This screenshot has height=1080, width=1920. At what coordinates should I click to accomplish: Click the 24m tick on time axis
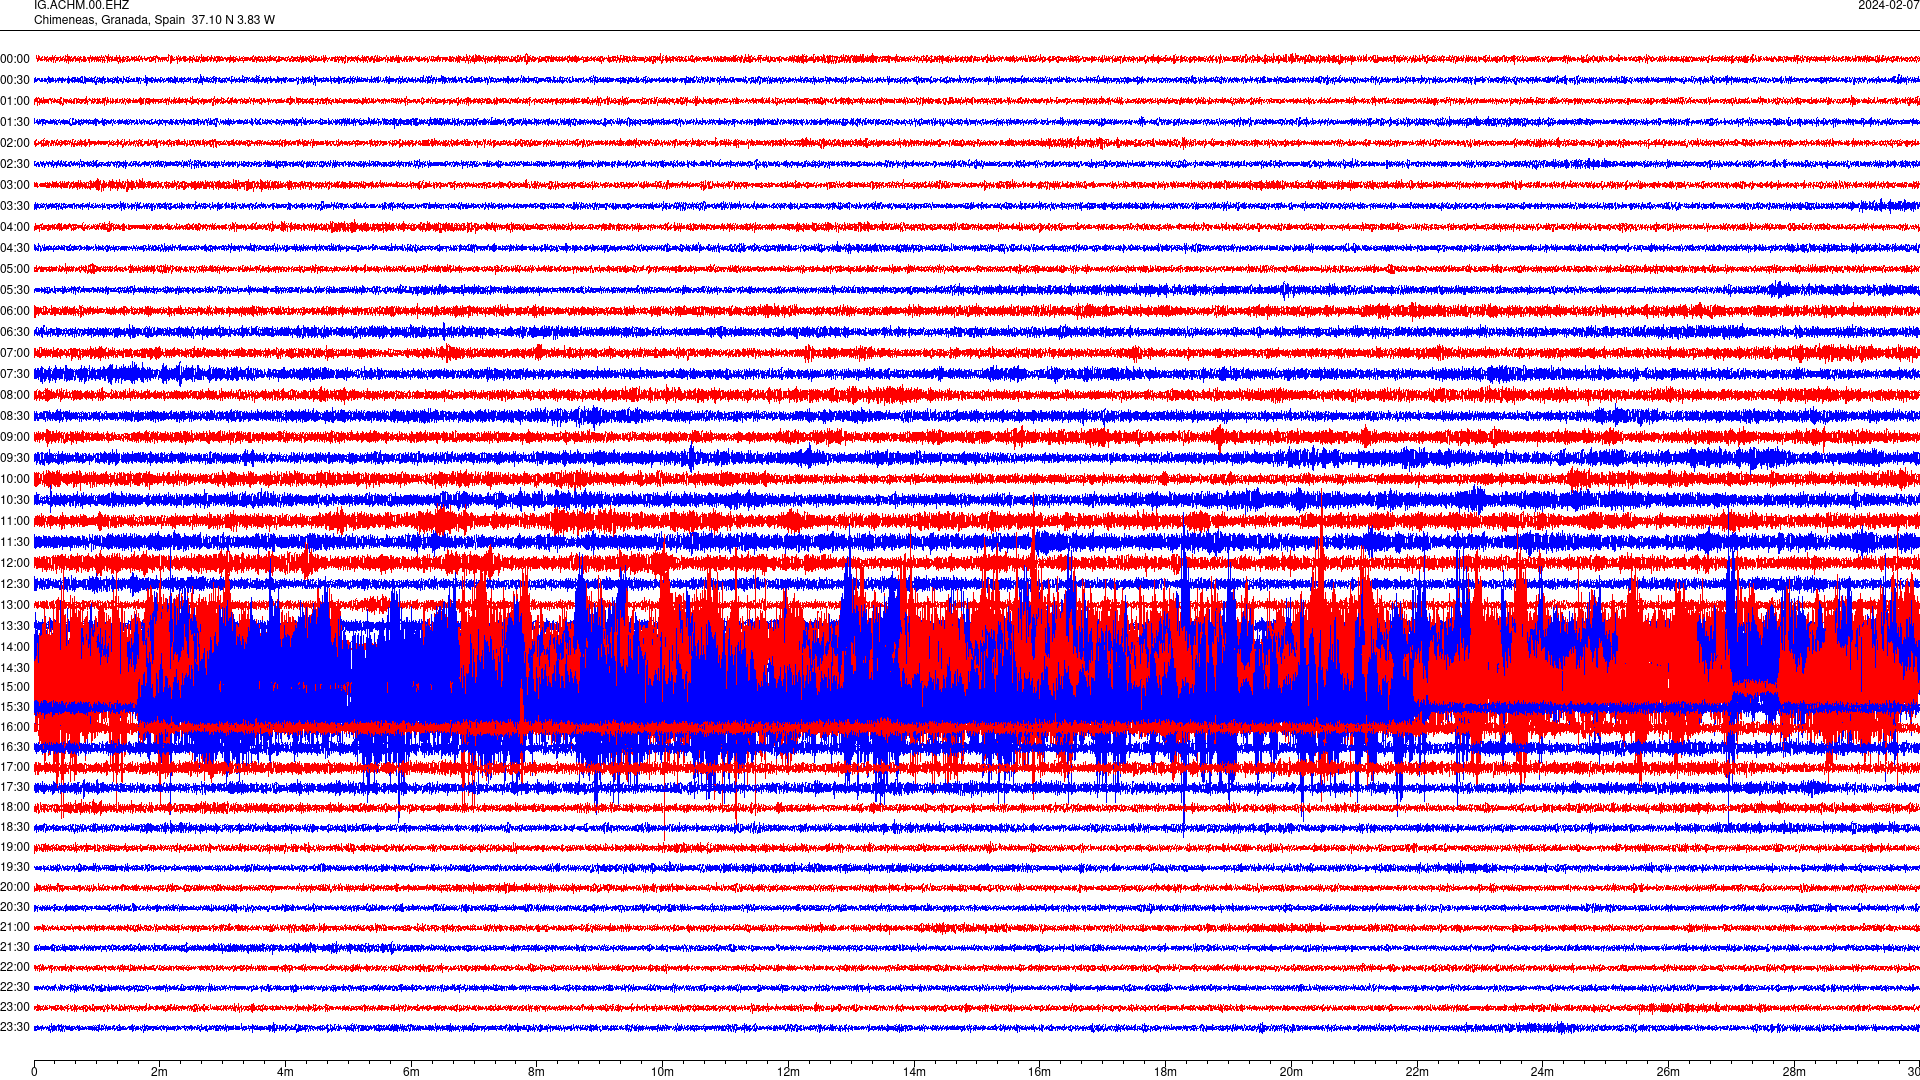click(1542, 1072)
